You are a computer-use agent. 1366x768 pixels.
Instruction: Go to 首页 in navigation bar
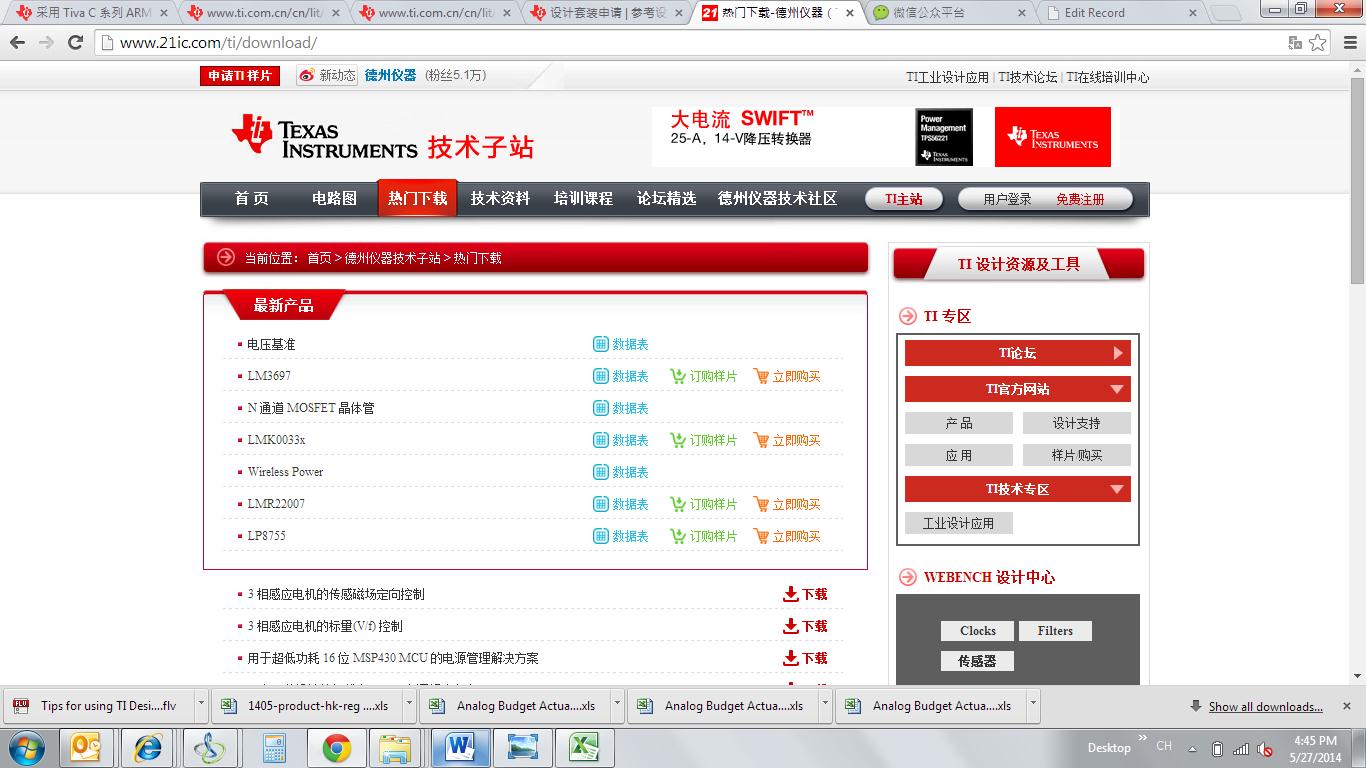[251, 199]
